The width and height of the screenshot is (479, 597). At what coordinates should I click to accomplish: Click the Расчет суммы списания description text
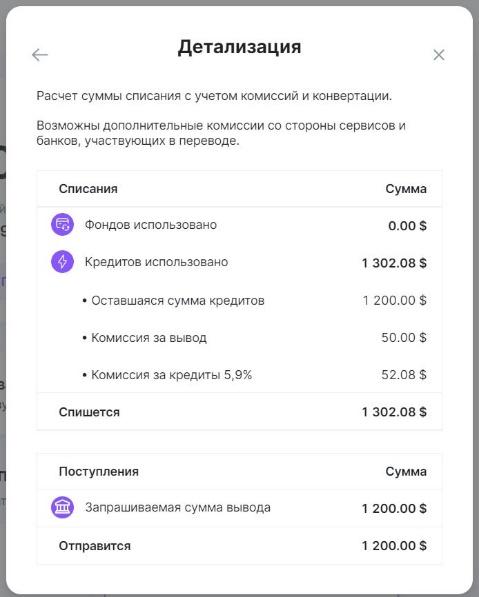(x=214, y=96)
